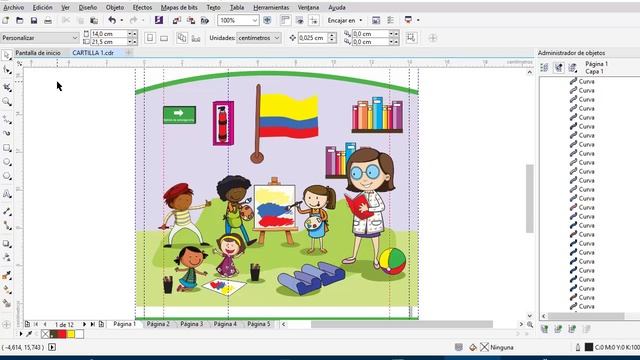
Task: Toggle show object properties in Object Manager
Action: 544,68
